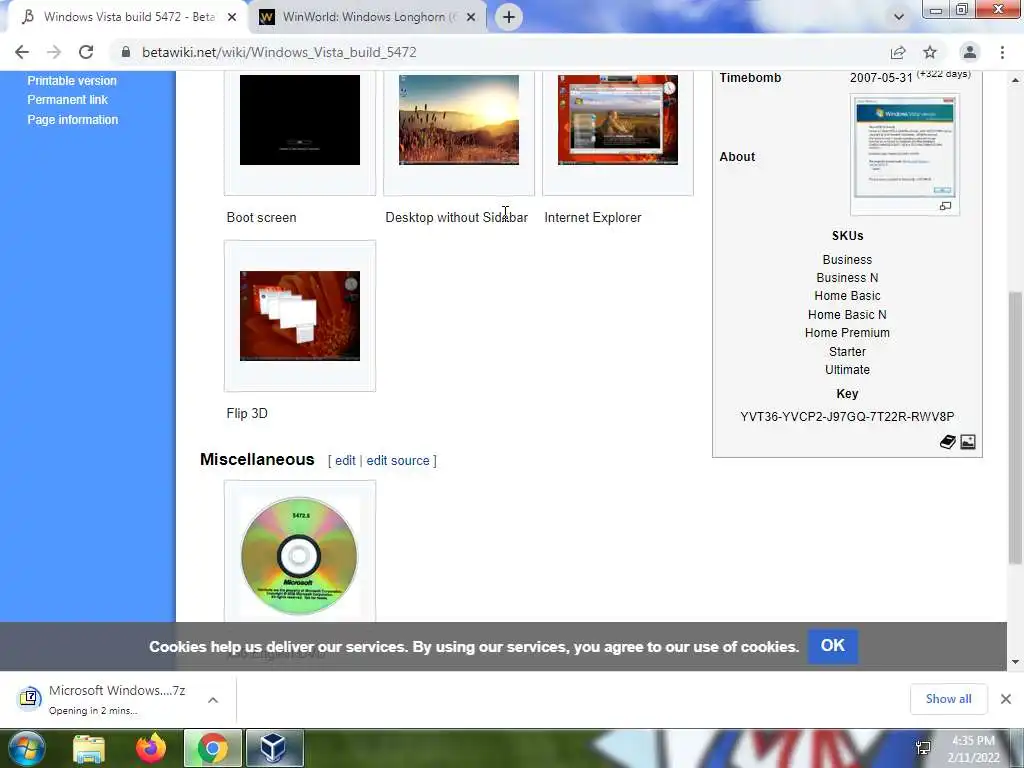Go back to previous page
Image resolution: width=1024 pixels, height=768 pixels.
point(22,52)
